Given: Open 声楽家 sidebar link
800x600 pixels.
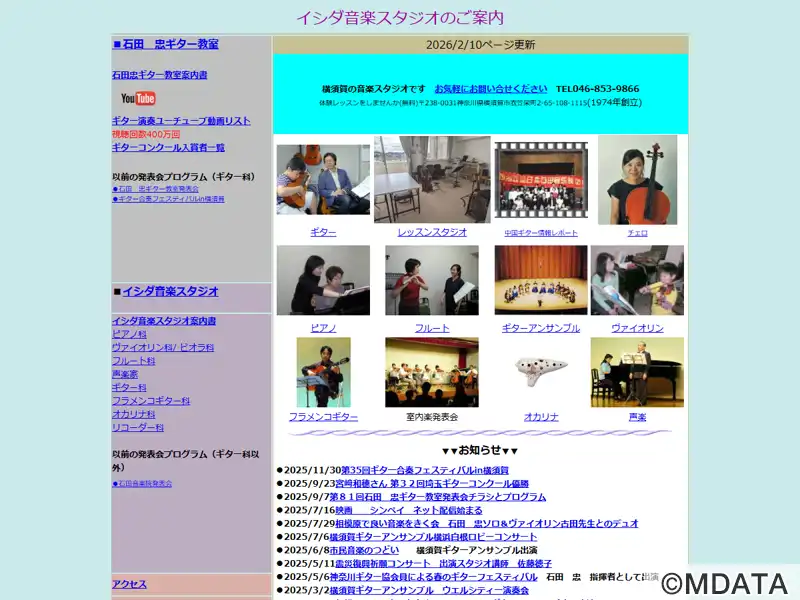Looking at the screenshot, I should [x=125, y=374].
